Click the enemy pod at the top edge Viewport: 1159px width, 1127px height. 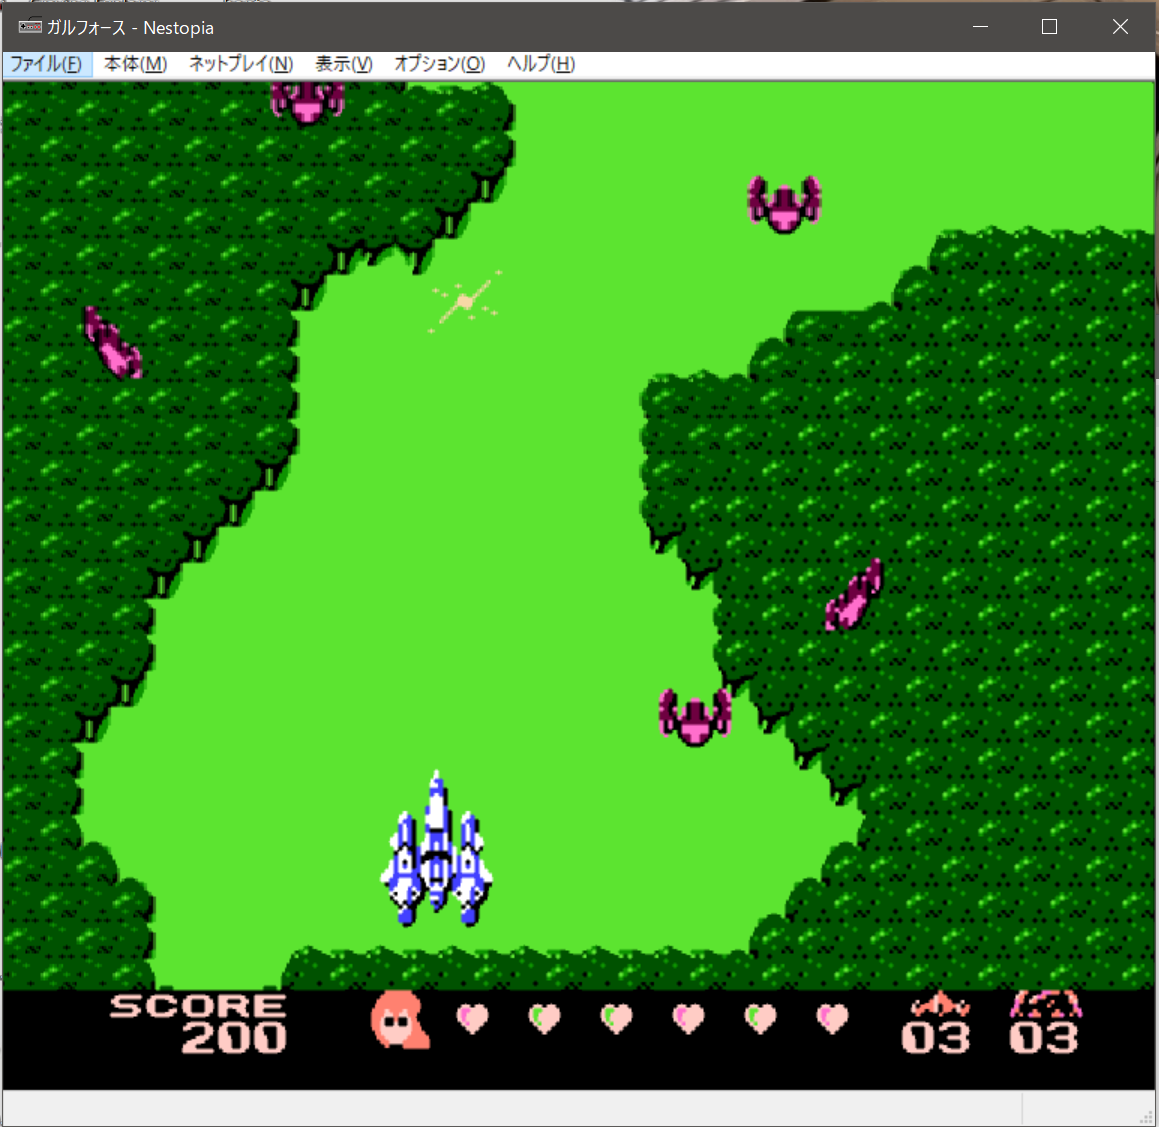pyautogui.click(x=307, y=102)
